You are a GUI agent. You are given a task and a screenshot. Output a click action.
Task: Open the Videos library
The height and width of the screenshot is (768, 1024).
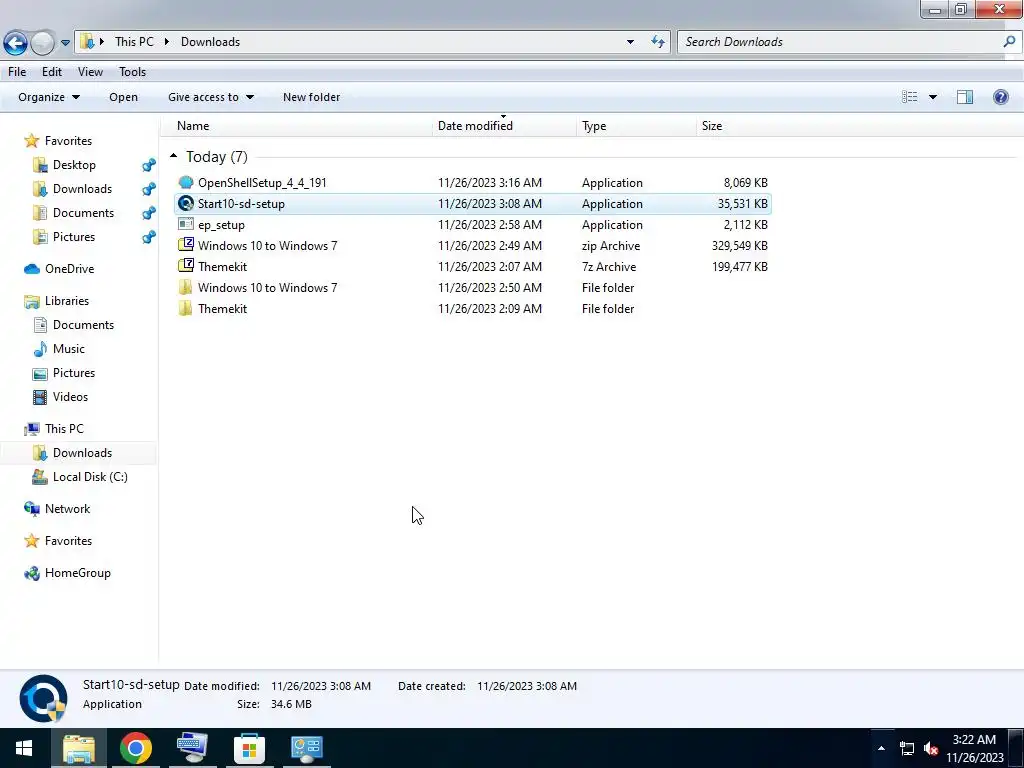point(70,397)
